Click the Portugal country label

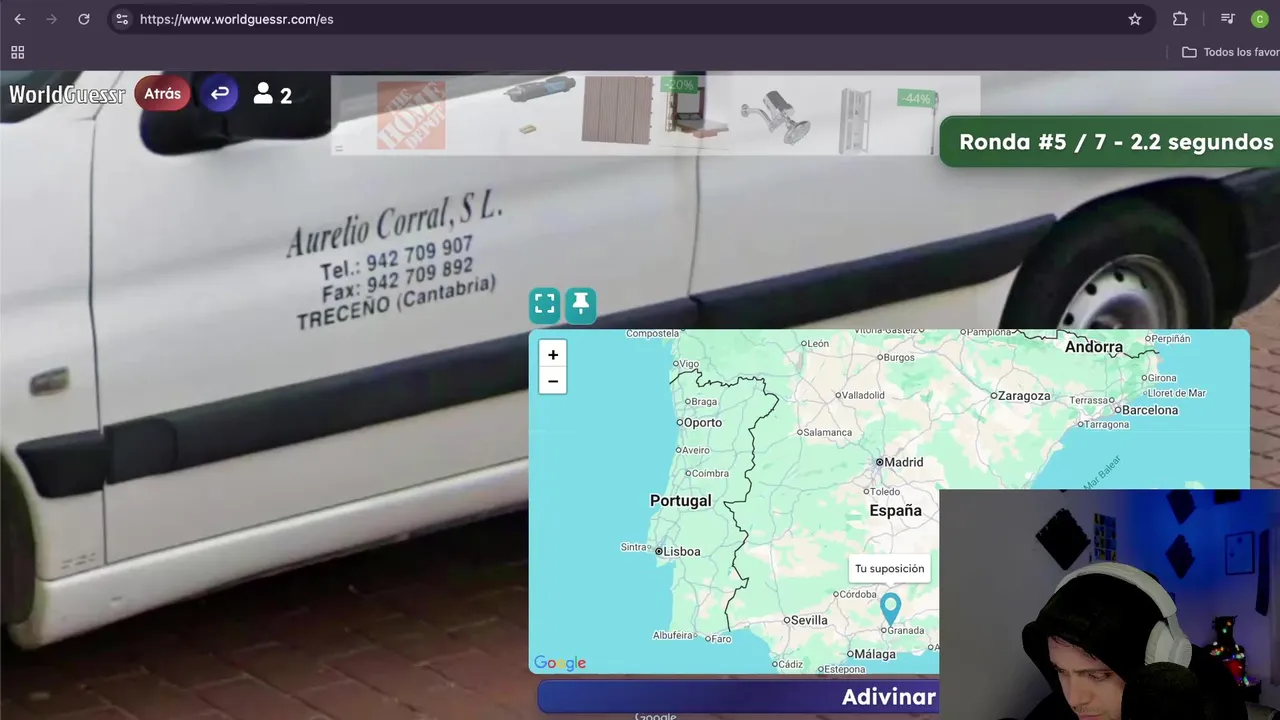point(681,500)
